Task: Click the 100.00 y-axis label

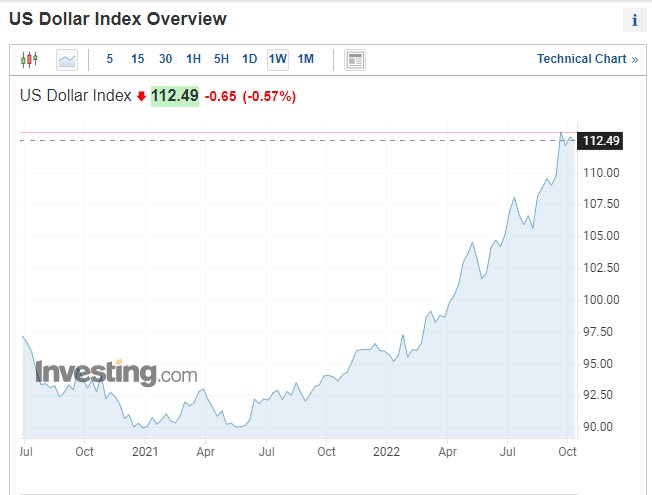Action: tap(601, 299)
